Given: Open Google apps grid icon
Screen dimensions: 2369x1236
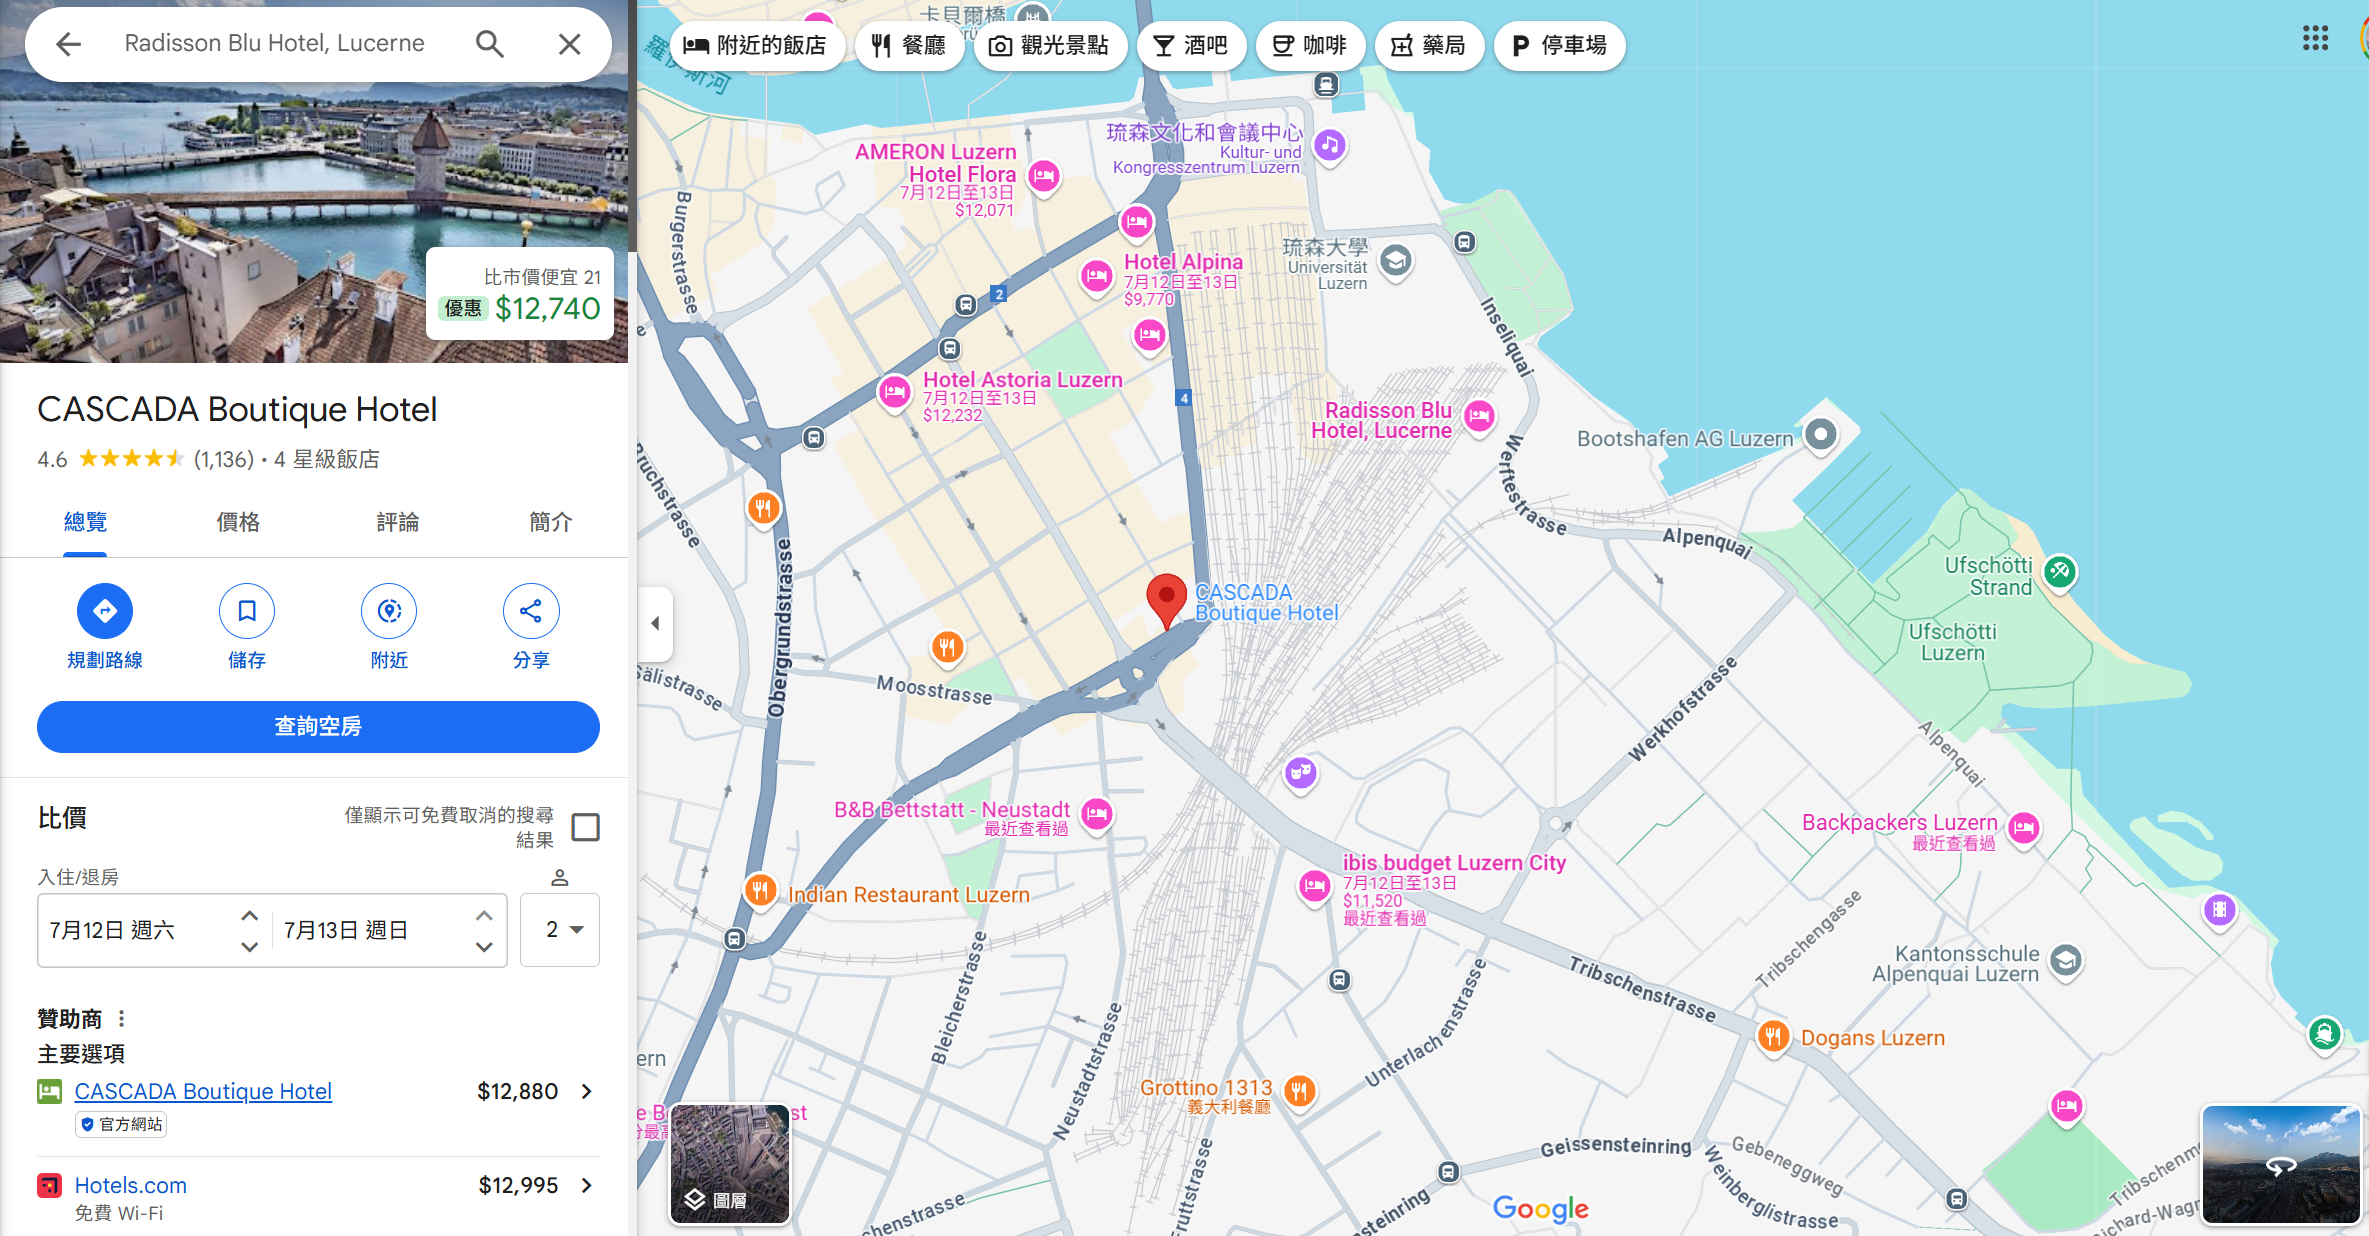Looking at the screenshot, I should tap(2315, 39).
